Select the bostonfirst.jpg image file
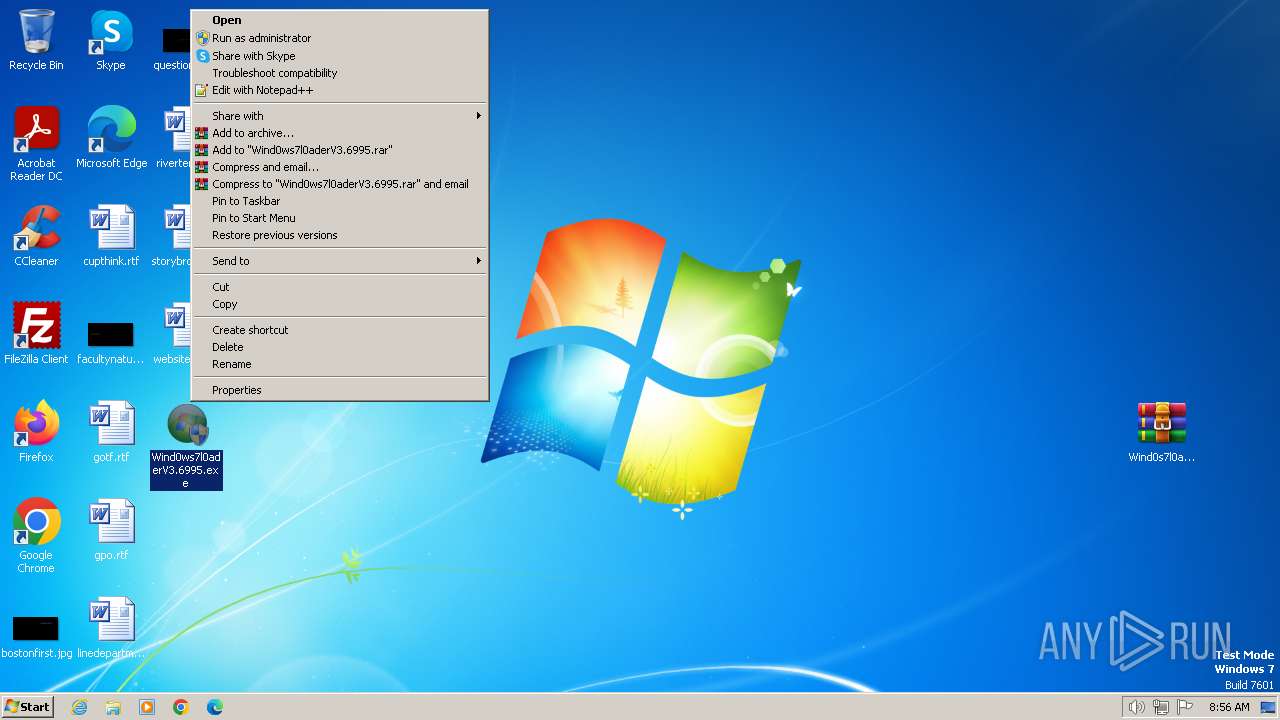Screen dimensions: 1280x720 click(x=36, y=636)
